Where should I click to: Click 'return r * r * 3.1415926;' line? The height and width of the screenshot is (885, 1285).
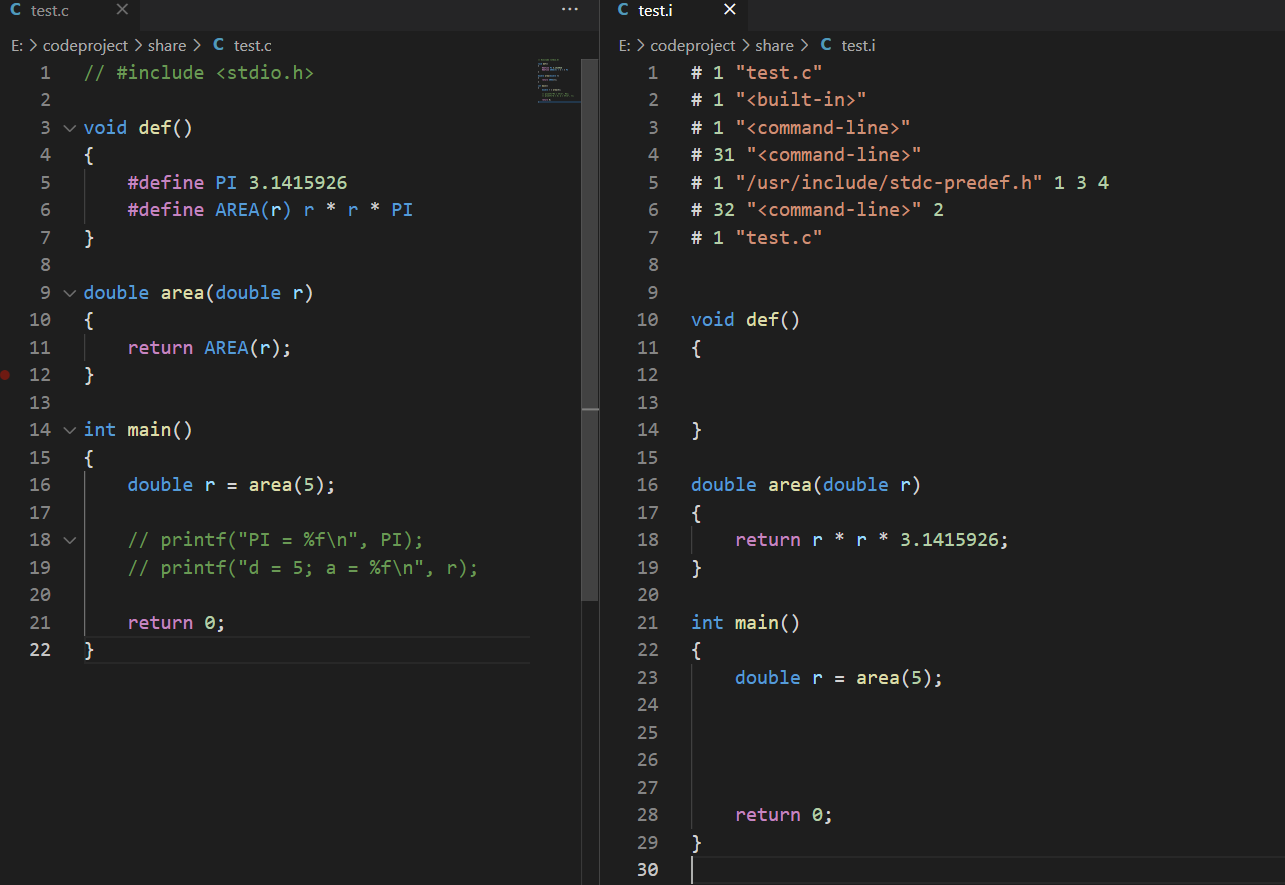[x=872, y=540]
